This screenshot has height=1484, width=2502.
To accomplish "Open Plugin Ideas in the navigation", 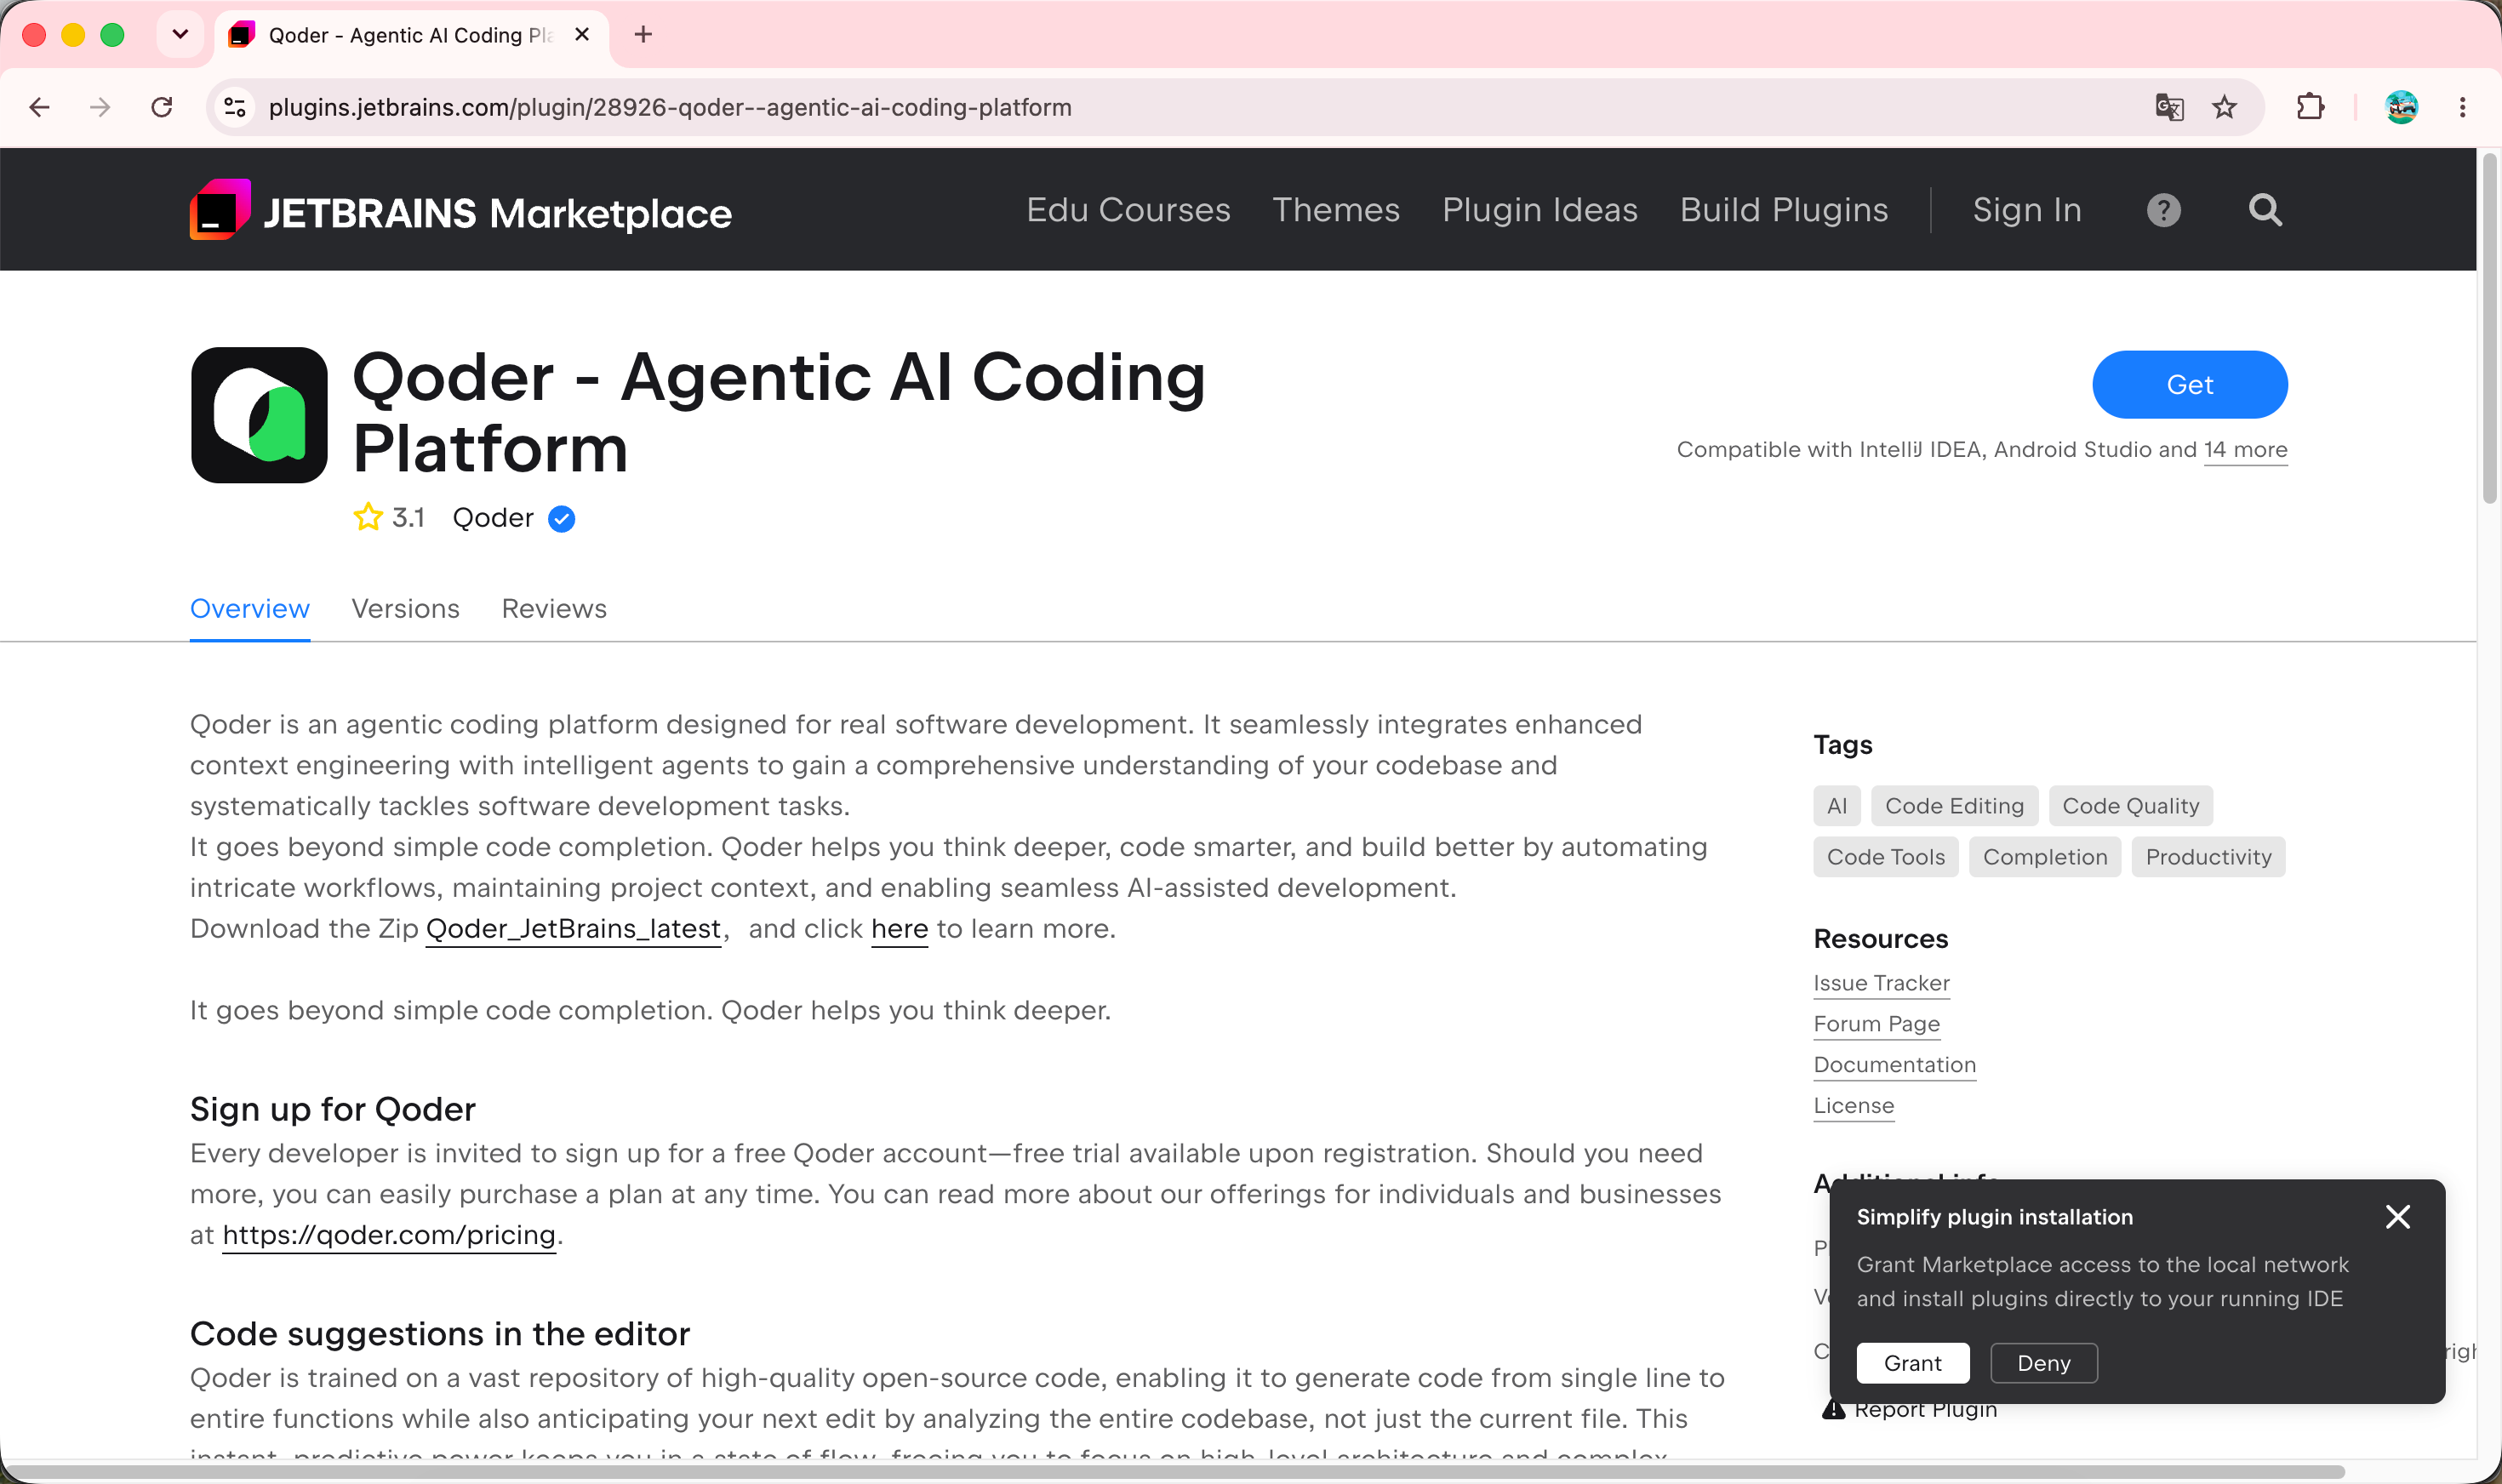I will (1540, 210).
